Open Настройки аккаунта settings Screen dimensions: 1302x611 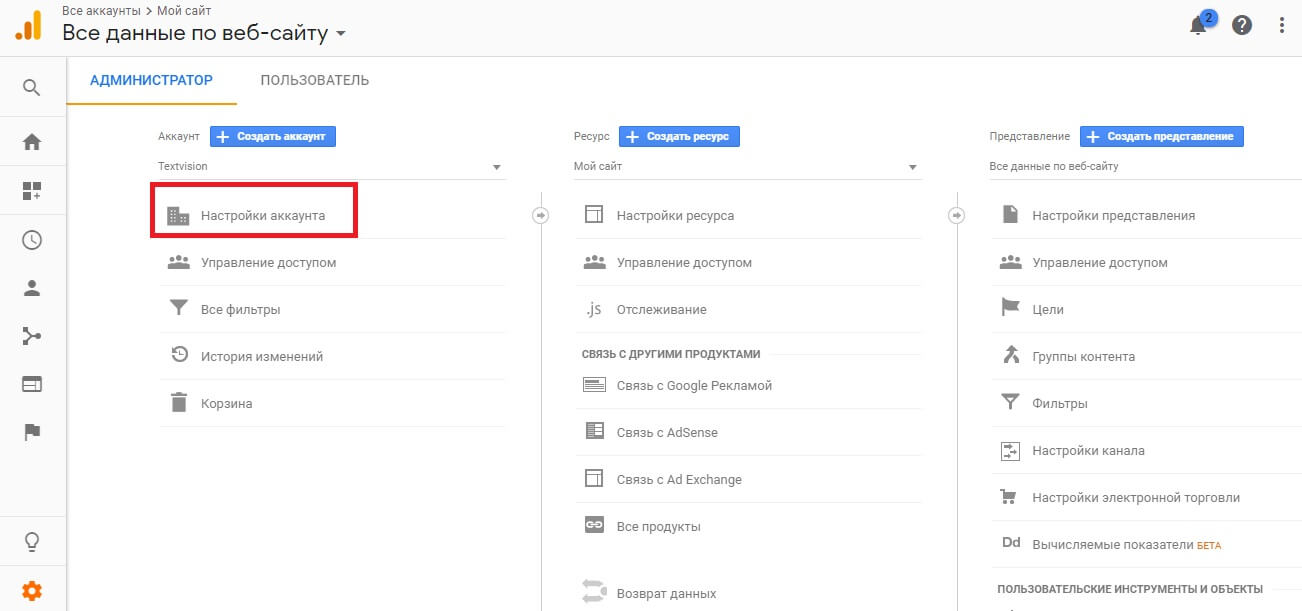tap(262, 215)
